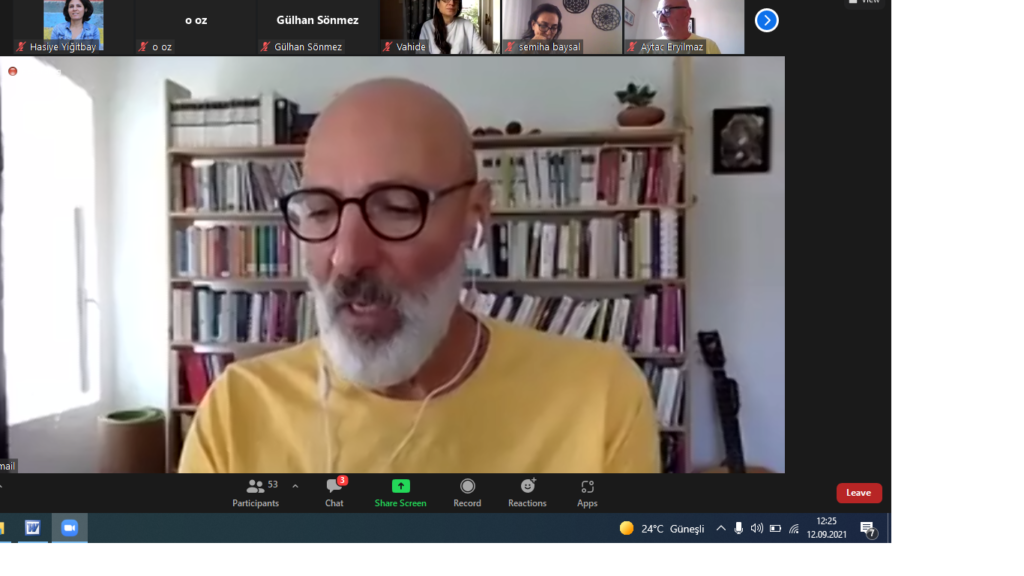This screenshot has height=576, width=1024.
Task: Select Hasiye Yiğitbay's video thumbnail
Action: 73,26
